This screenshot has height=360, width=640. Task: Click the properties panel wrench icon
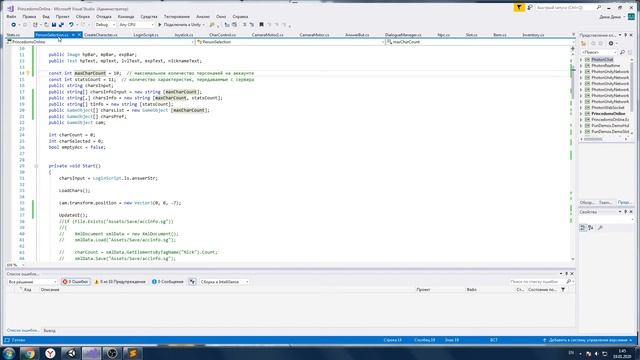600,228
